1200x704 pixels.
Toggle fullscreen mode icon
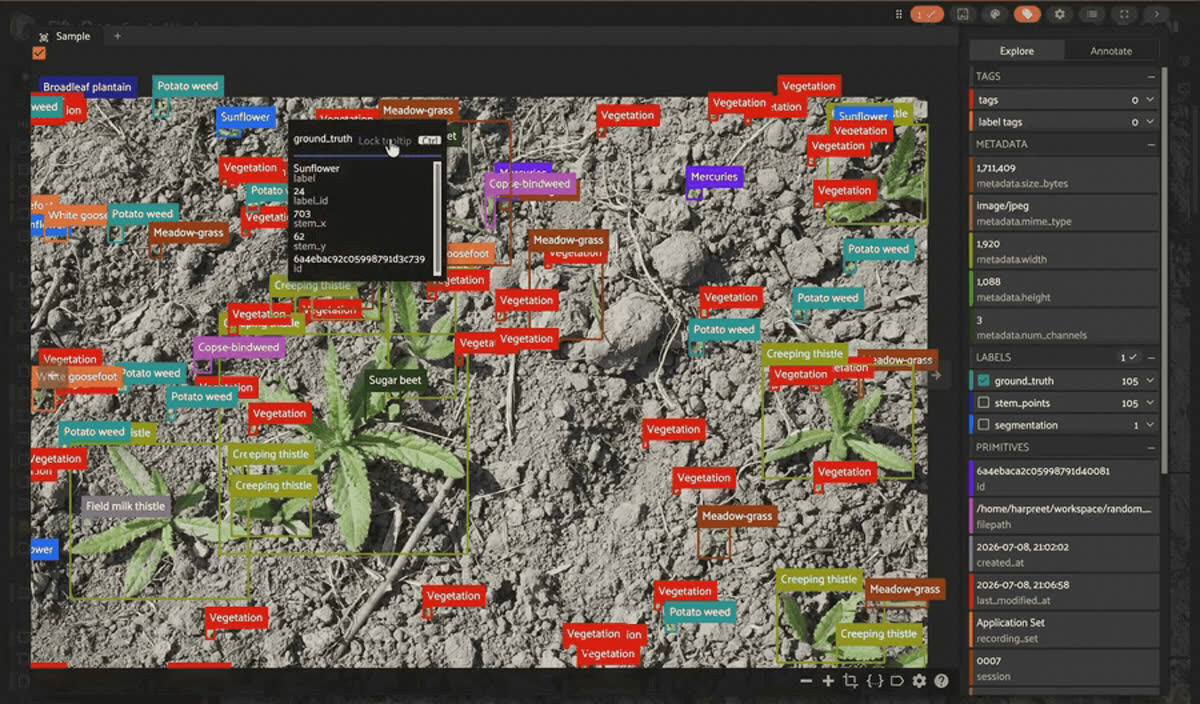[x=1126, y=14]
